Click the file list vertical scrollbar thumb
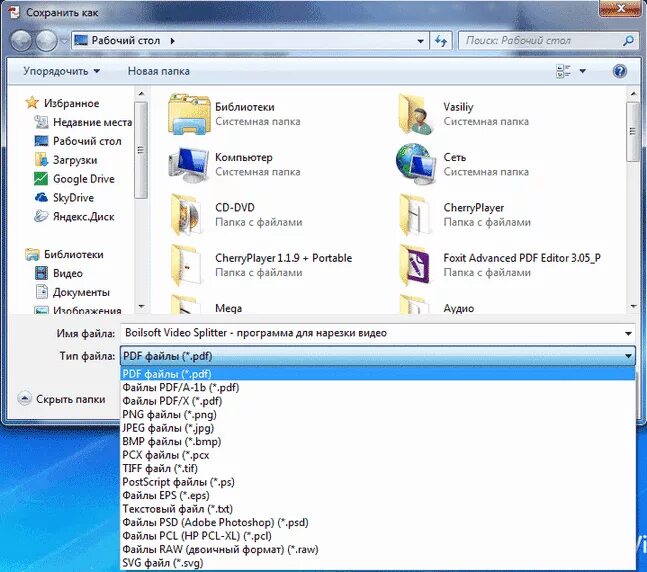Image resolution: width=647 pixels, height=572 pixels. (x=633, y=132)
